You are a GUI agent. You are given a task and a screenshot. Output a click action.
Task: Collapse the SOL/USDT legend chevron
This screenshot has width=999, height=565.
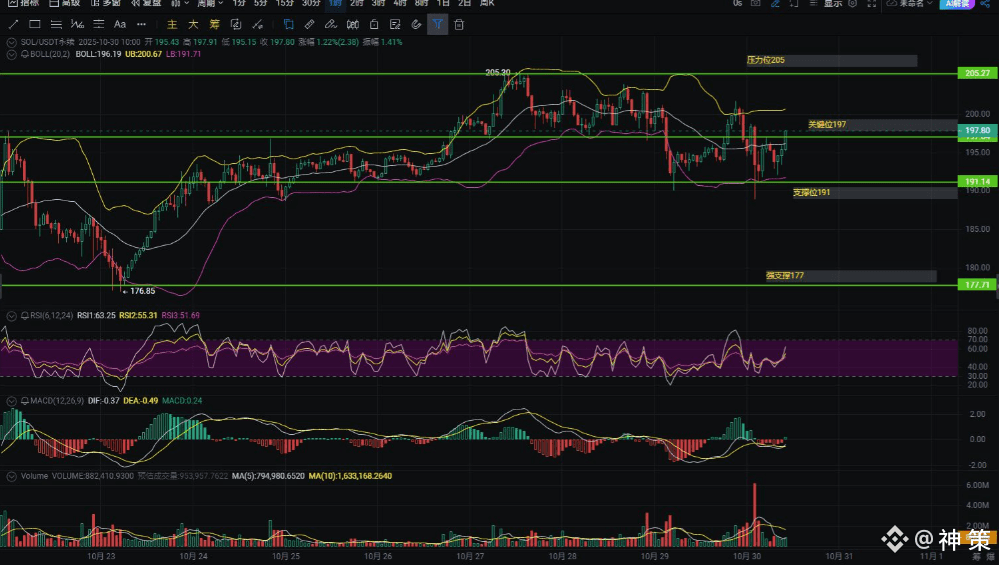click(x=12, y=42)
